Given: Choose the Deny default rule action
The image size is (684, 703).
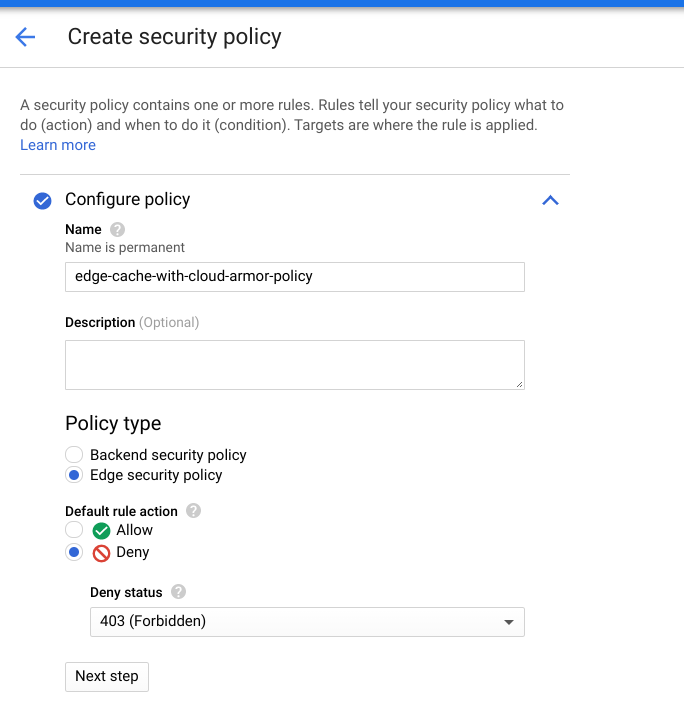Looking at the screenshot, I should click(74, 552).
